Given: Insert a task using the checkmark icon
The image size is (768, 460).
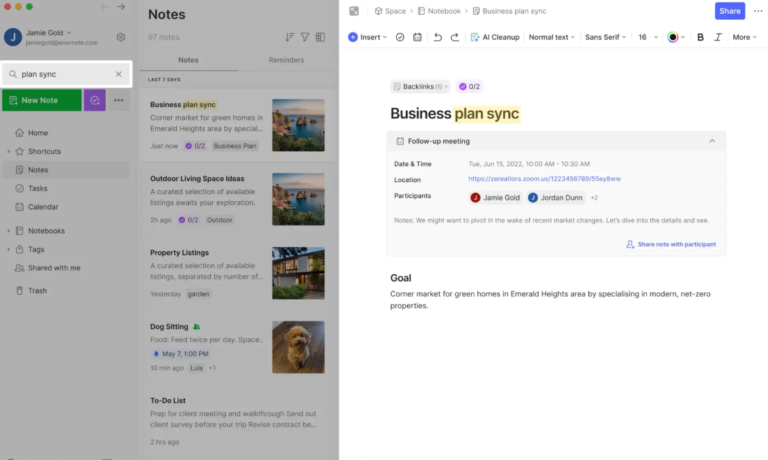Looking at the screenshot, I should 400,37.
